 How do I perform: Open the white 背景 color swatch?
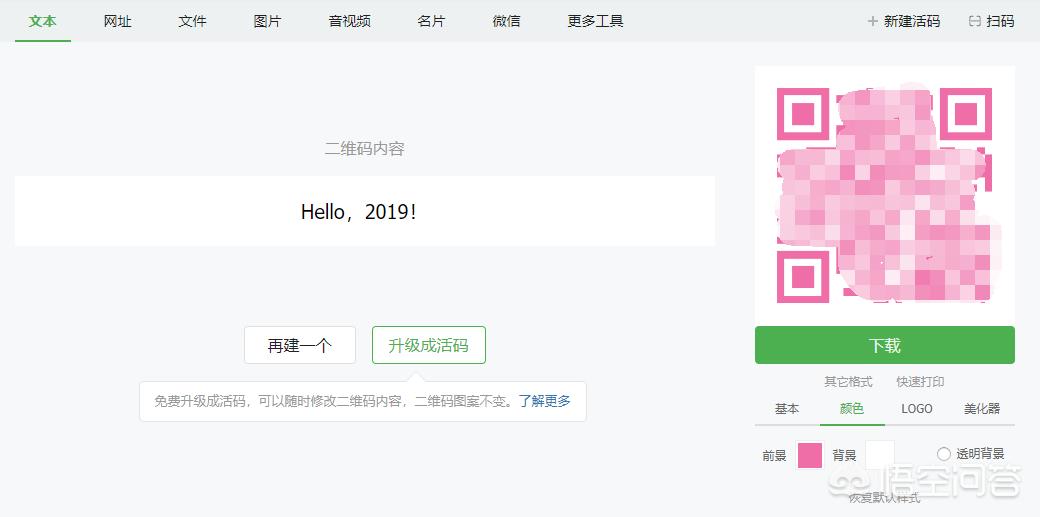(x=880, y=455)
